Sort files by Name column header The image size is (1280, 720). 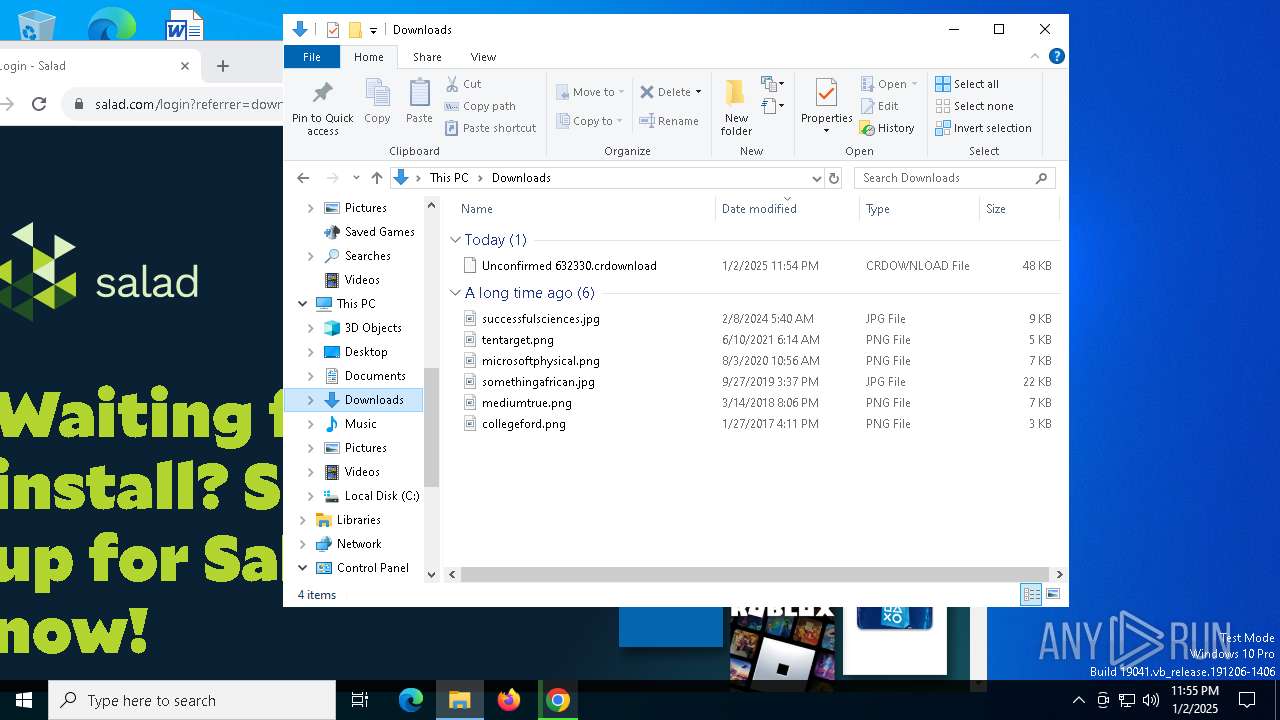tap(584, 209)
